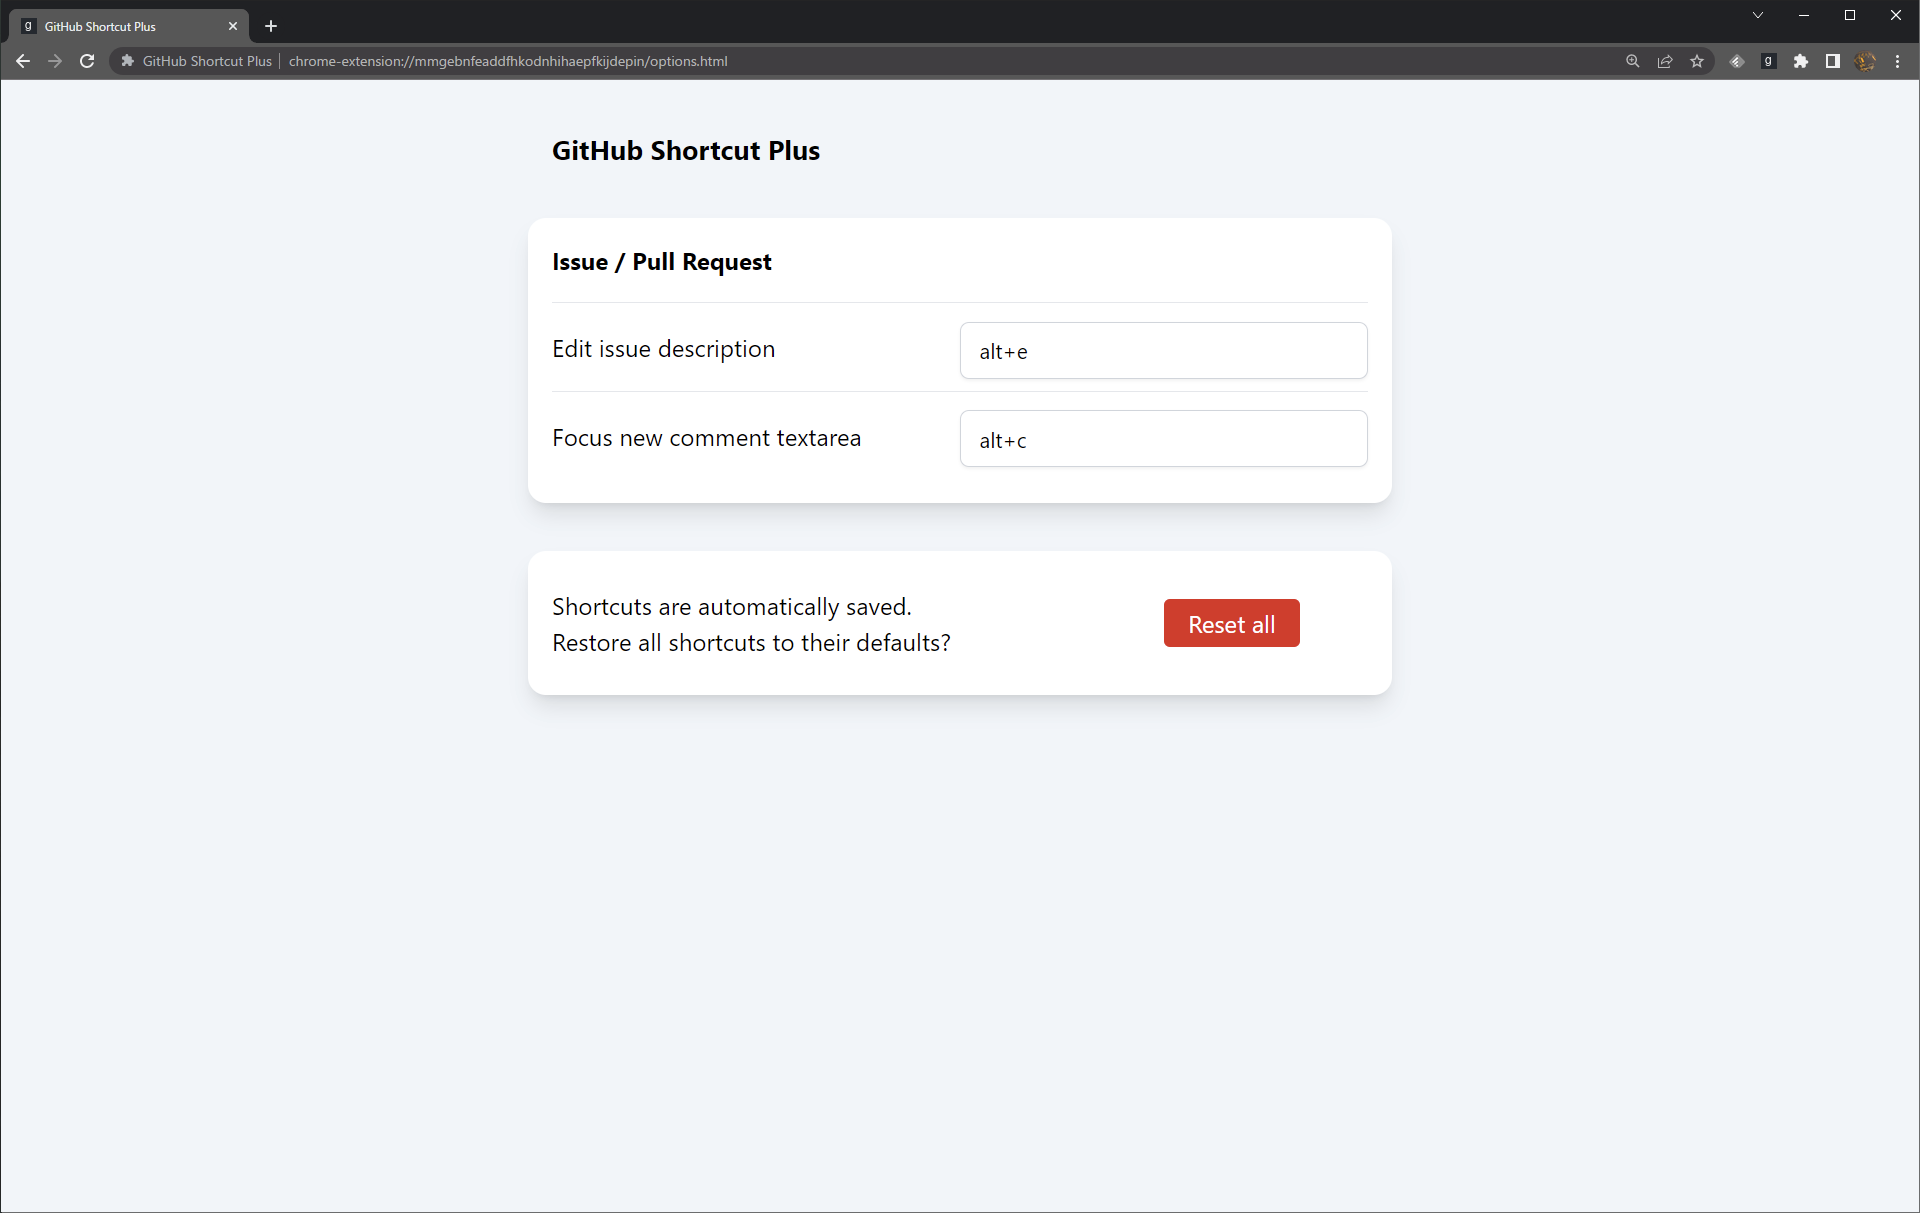The image size is (1920, 1213).
Task: Click the Edit issue description shortcut field
Action: click(x=1163, y=351)
